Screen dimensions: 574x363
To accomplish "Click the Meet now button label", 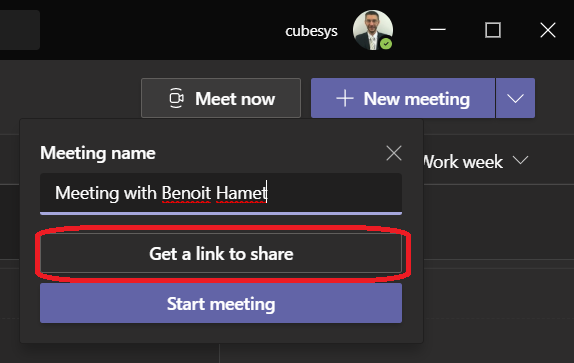I will (x=235, y=98).
